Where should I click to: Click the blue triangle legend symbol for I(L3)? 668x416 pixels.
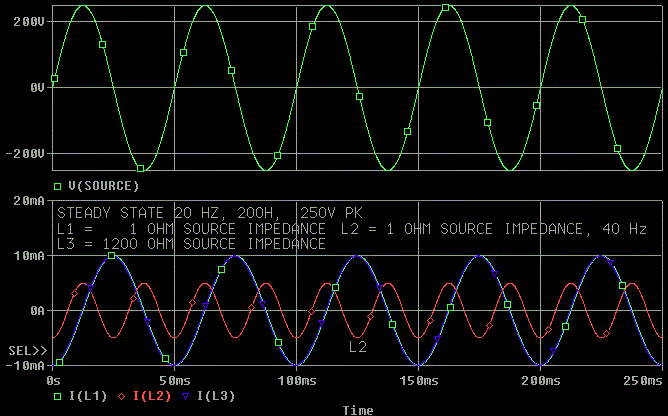tap(187, 396)
